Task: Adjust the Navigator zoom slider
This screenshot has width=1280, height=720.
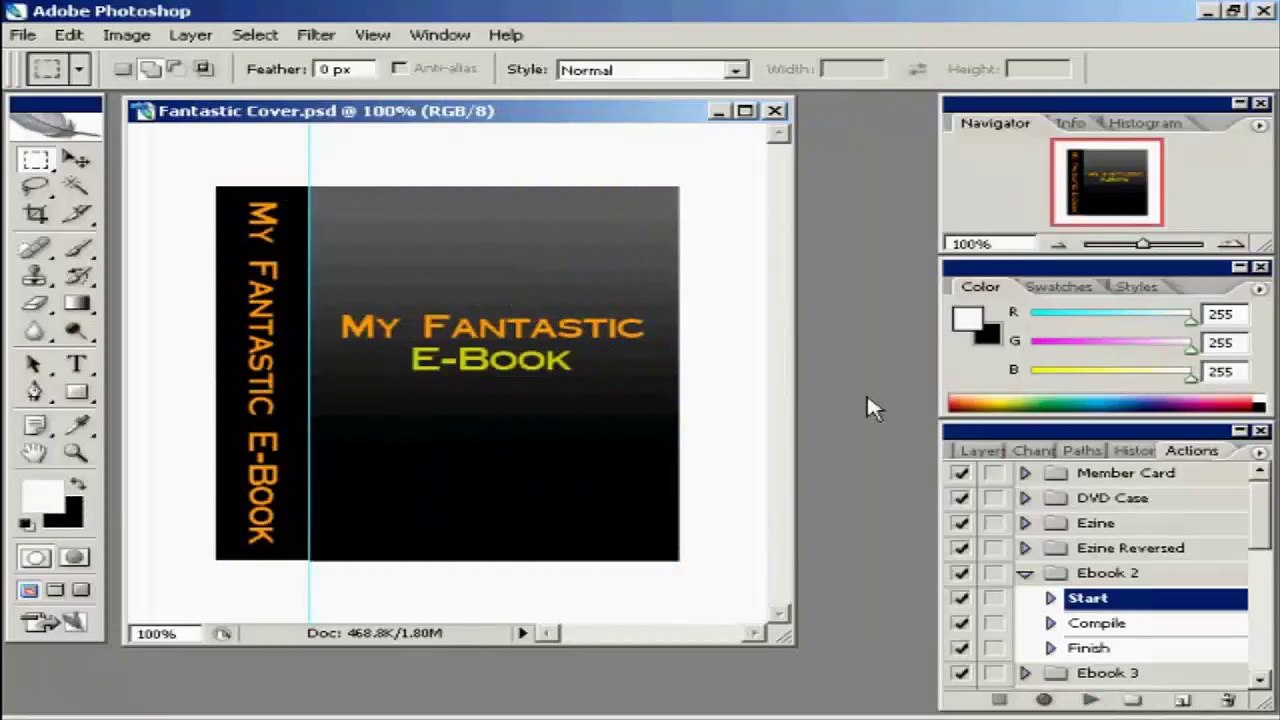Action: tap(1142, 244)
